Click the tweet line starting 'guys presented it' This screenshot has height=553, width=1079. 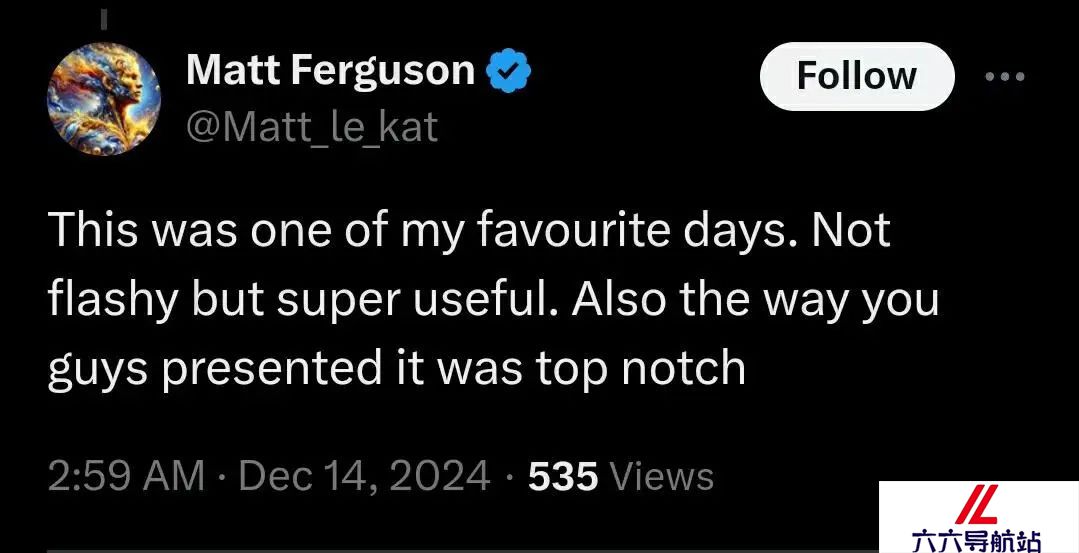coord(397,370)
